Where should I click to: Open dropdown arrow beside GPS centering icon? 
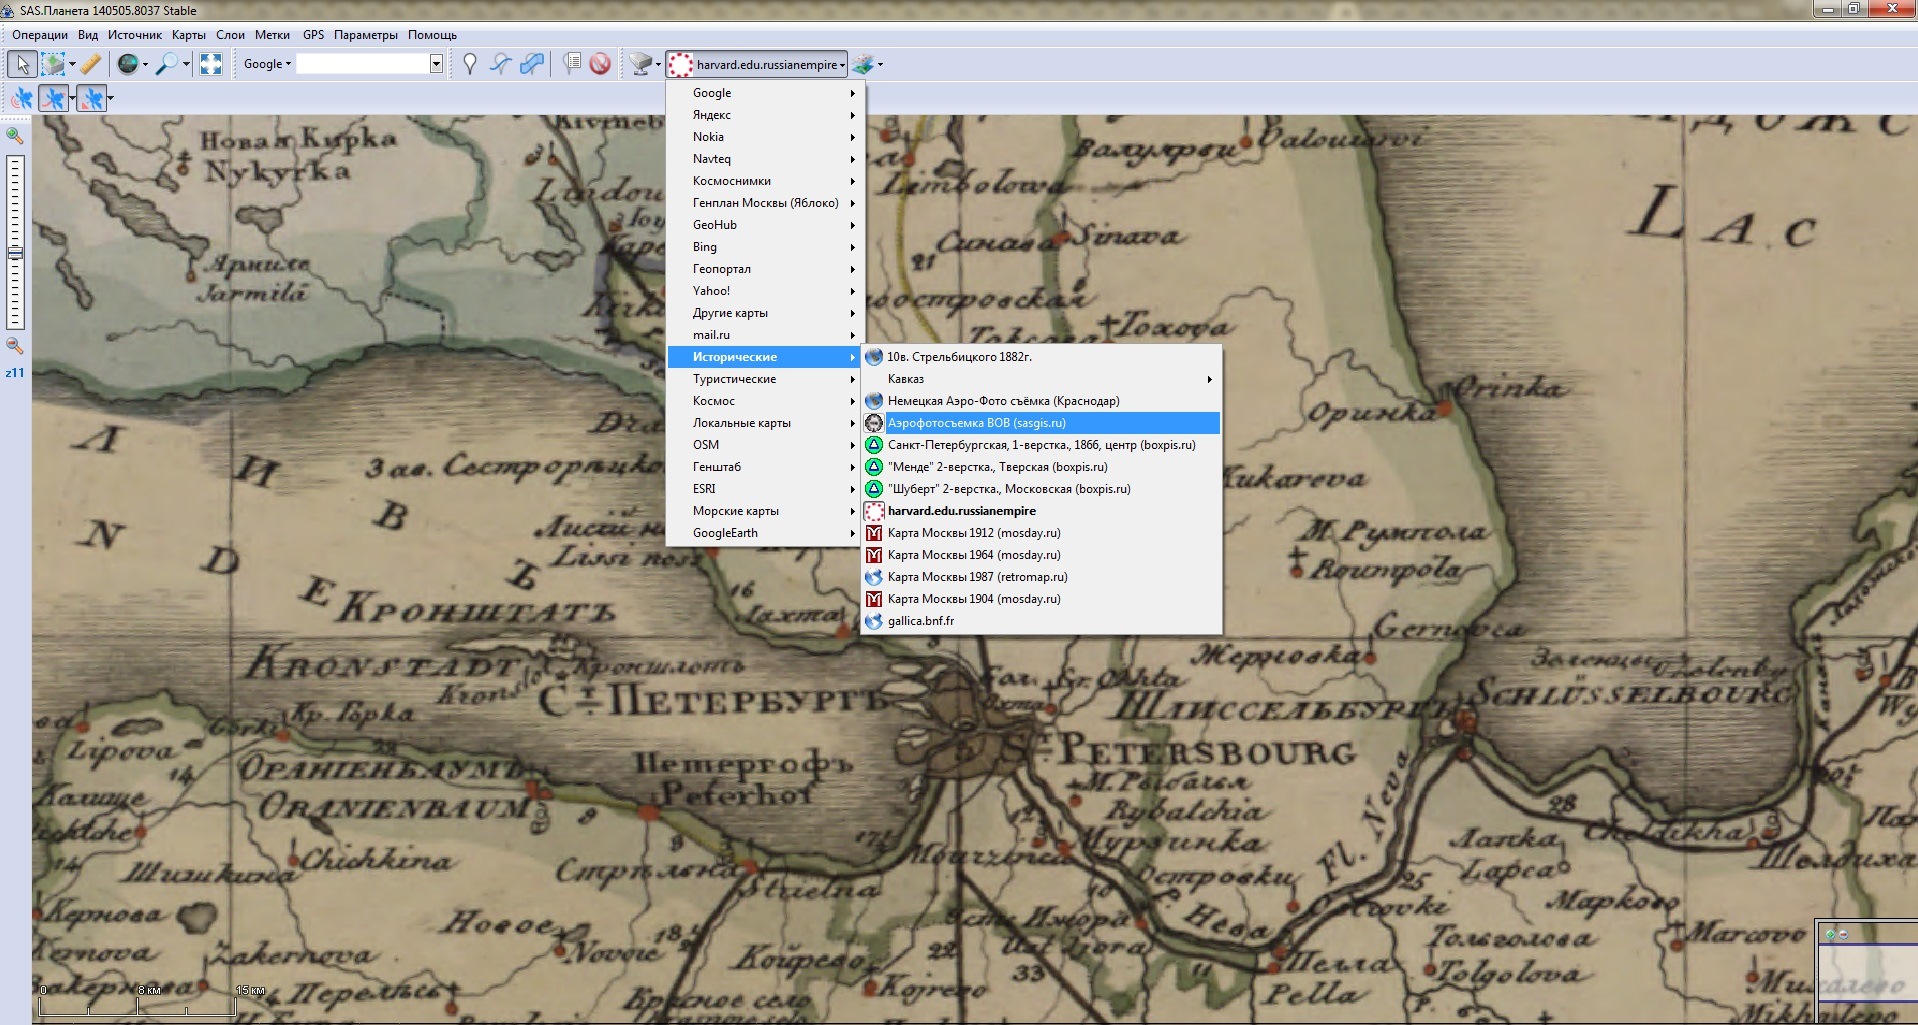tap(110, 98)
